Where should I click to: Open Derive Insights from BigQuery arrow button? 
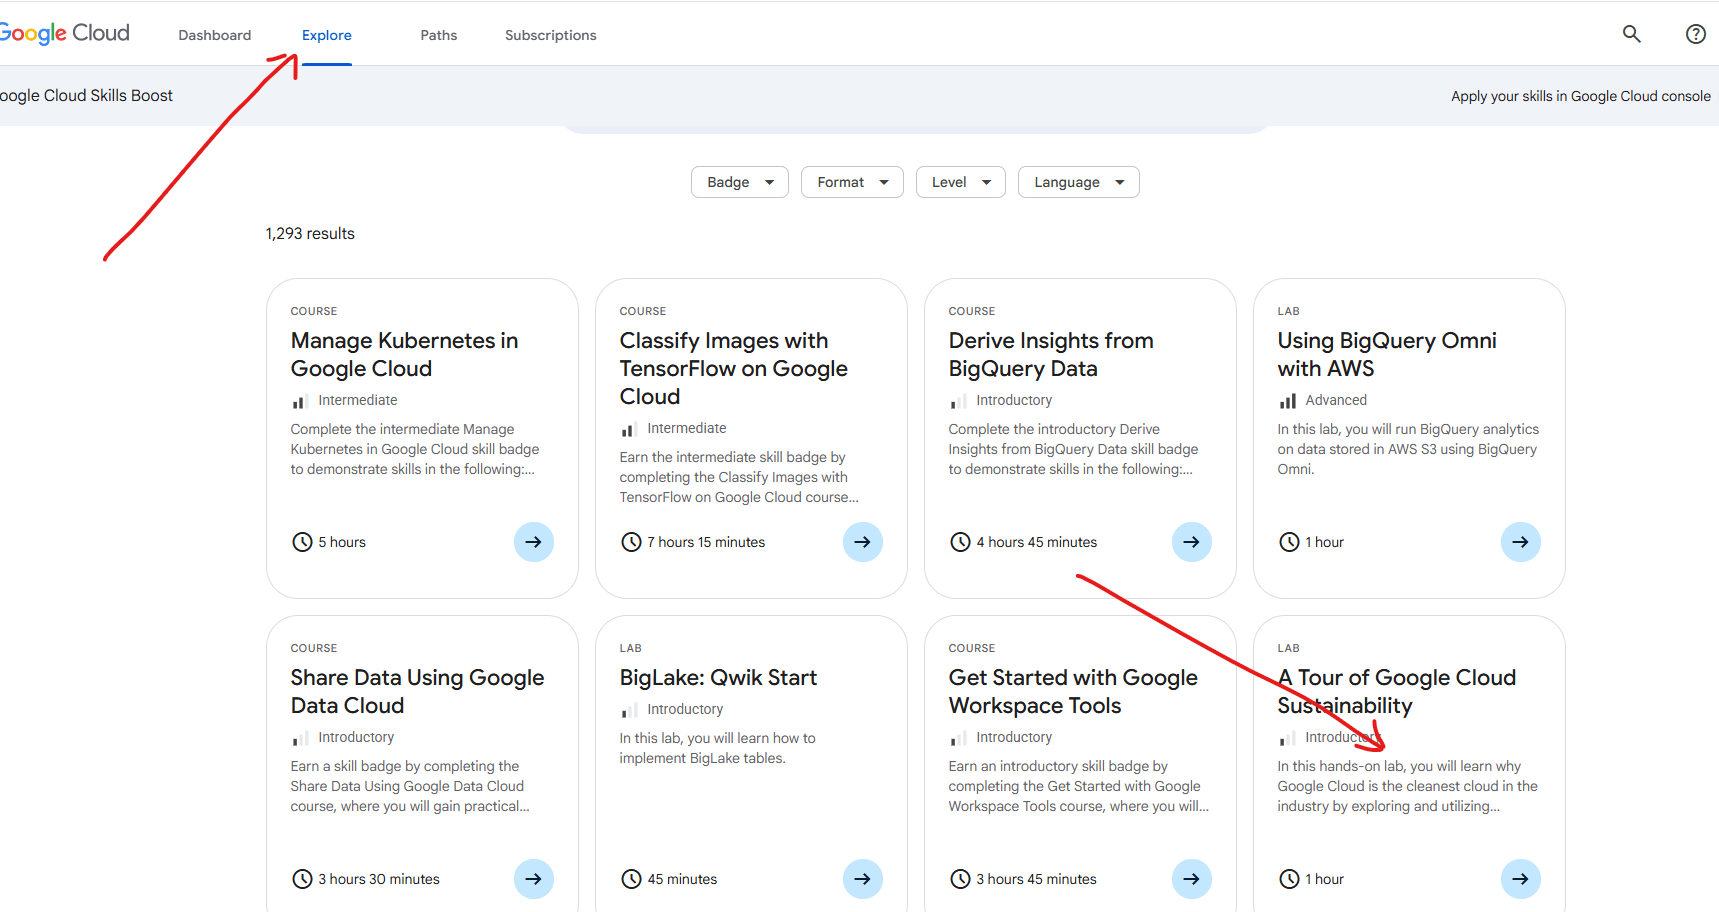pyautogui.click(x=1192, y=542)
